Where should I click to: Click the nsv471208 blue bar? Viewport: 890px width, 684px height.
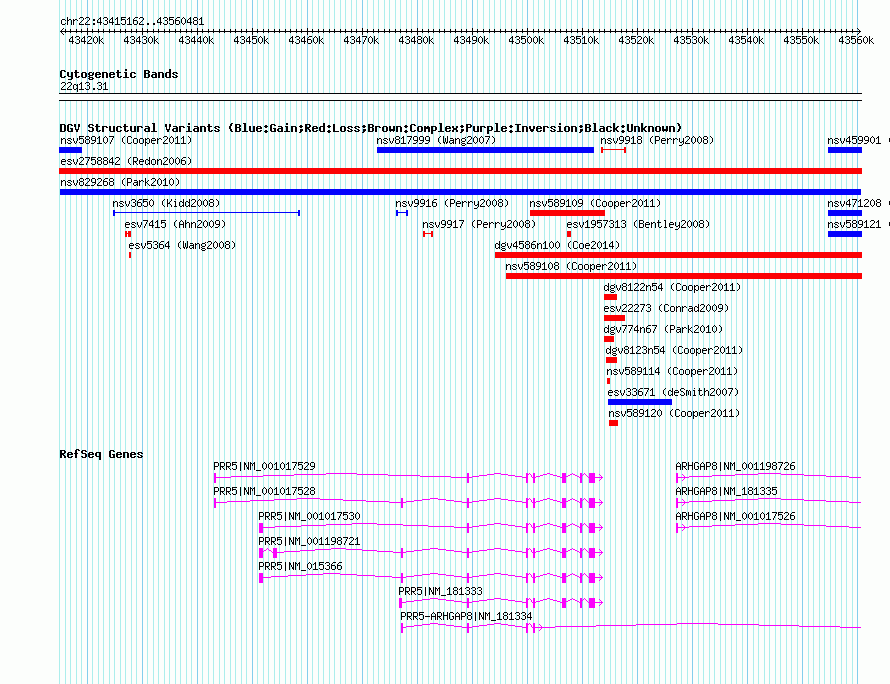click(845, 213)
